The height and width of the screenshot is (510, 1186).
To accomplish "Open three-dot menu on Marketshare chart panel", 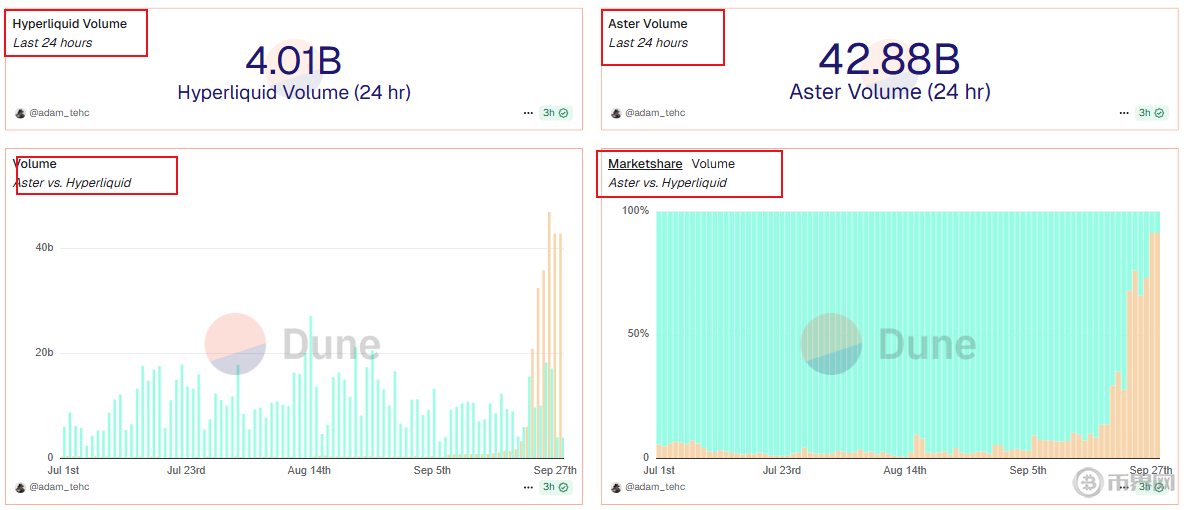I will pyautogui.click(x=1124, y=487).
